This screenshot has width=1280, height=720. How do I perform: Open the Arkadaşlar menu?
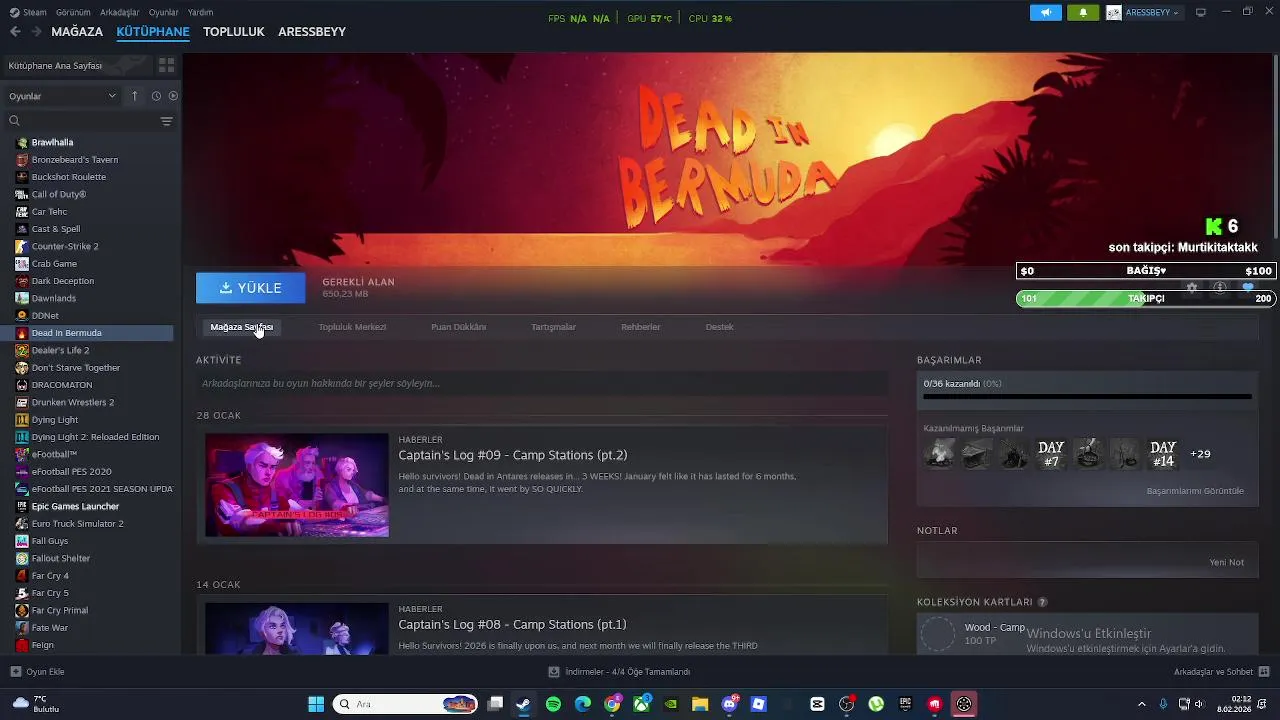tap(120, 12)
